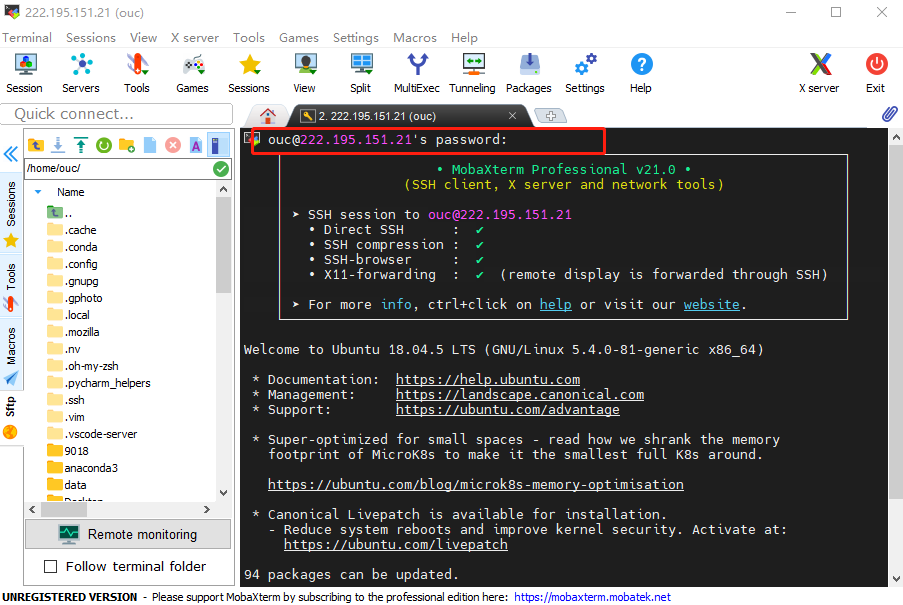Open the Help toolbar icon
This screenshot has width=903, height=605.
tap(641, 73)
